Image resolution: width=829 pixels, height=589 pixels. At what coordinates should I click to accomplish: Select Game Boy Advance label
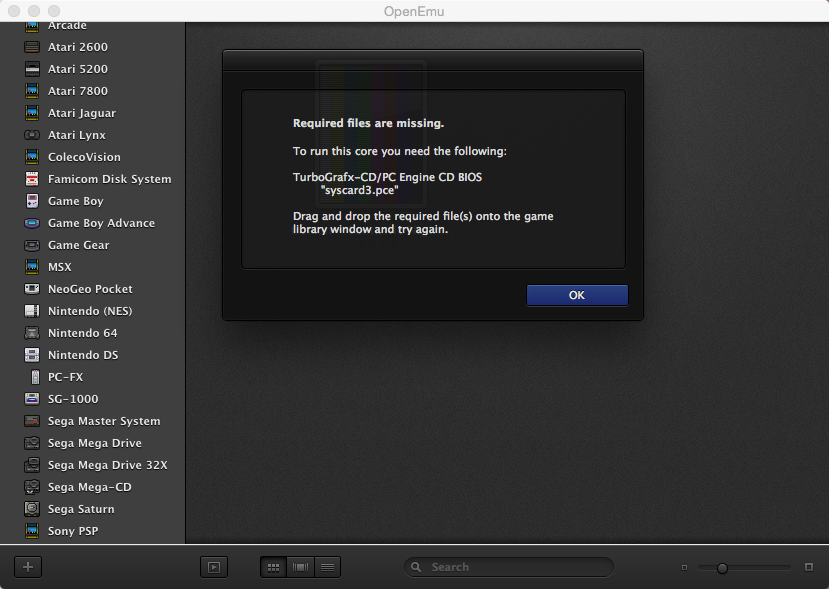click(x=102, y=223)
